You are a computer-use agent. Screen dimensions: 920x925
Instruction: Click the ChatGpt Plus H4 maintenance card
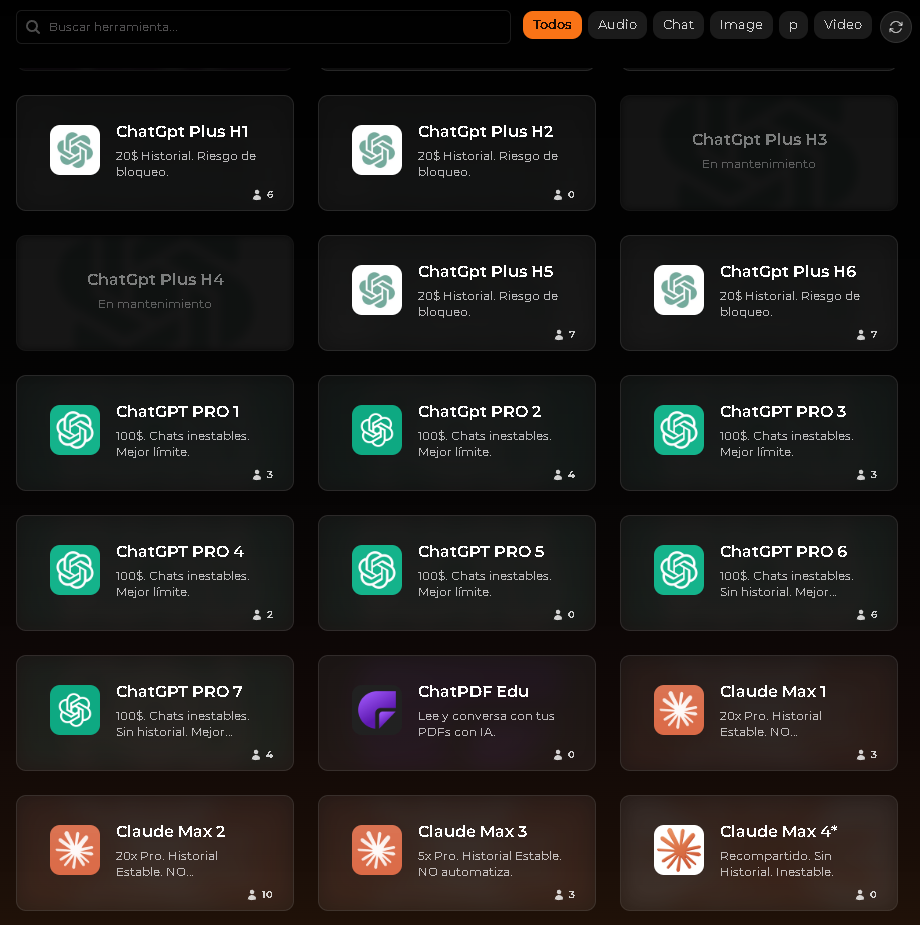[155, 293]
